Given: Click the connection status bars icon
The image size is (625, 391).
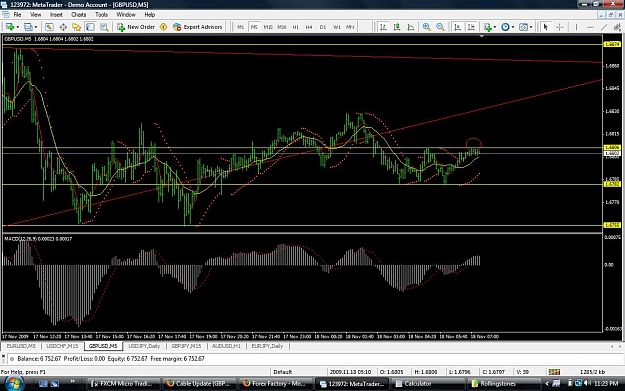Looking at the screenshot, I should [x=554, y=372].
